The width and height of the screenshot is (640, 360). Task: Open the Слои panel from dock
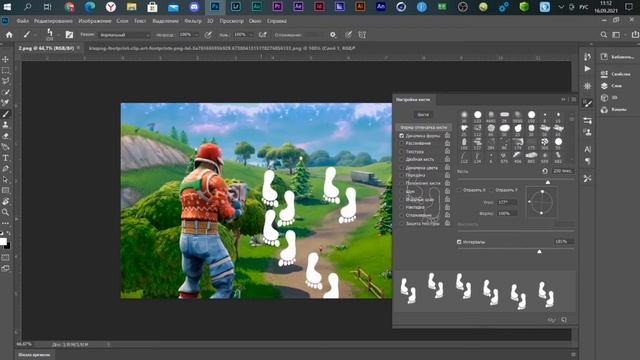tap(612, 86)
